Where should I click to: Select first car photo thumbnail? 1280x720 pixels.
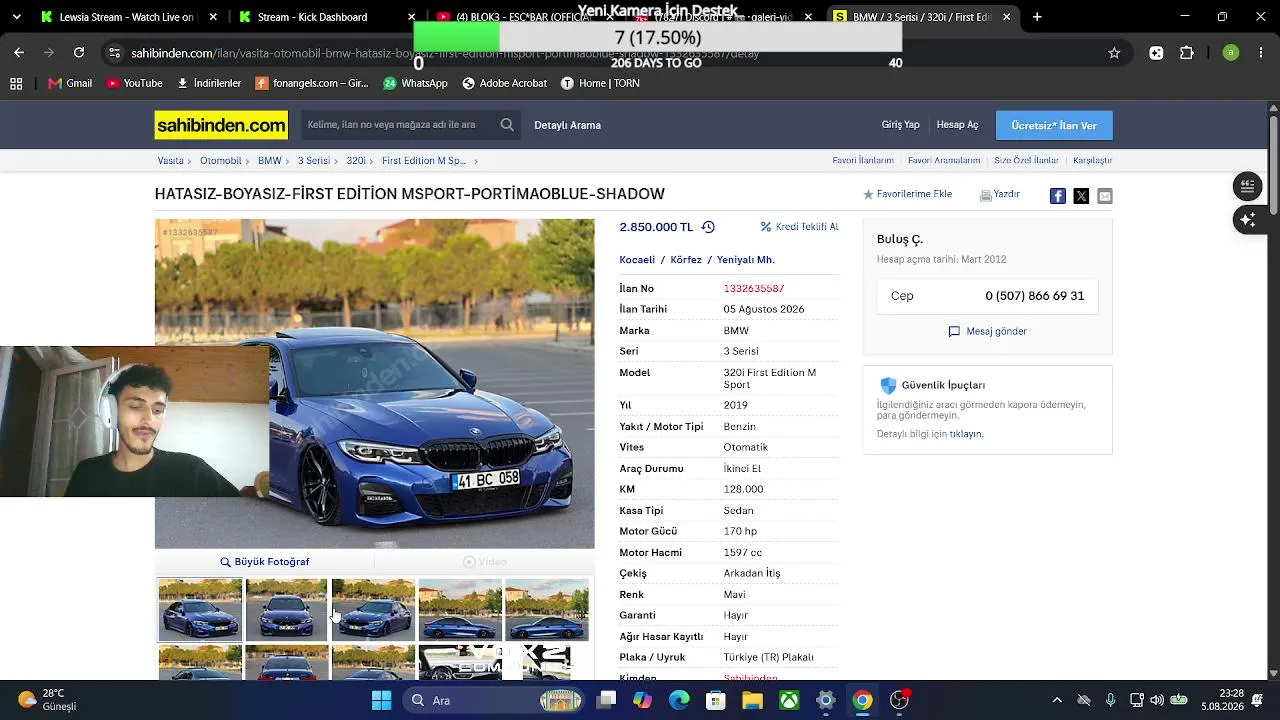point(200,609)
